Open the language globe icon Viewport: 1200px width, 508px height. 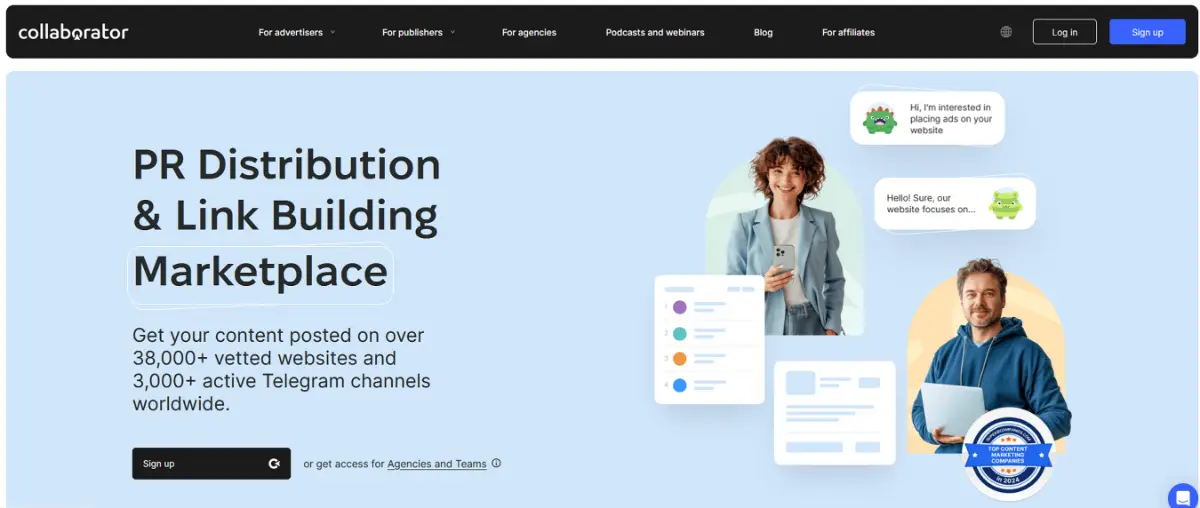tap(1005, 32)
